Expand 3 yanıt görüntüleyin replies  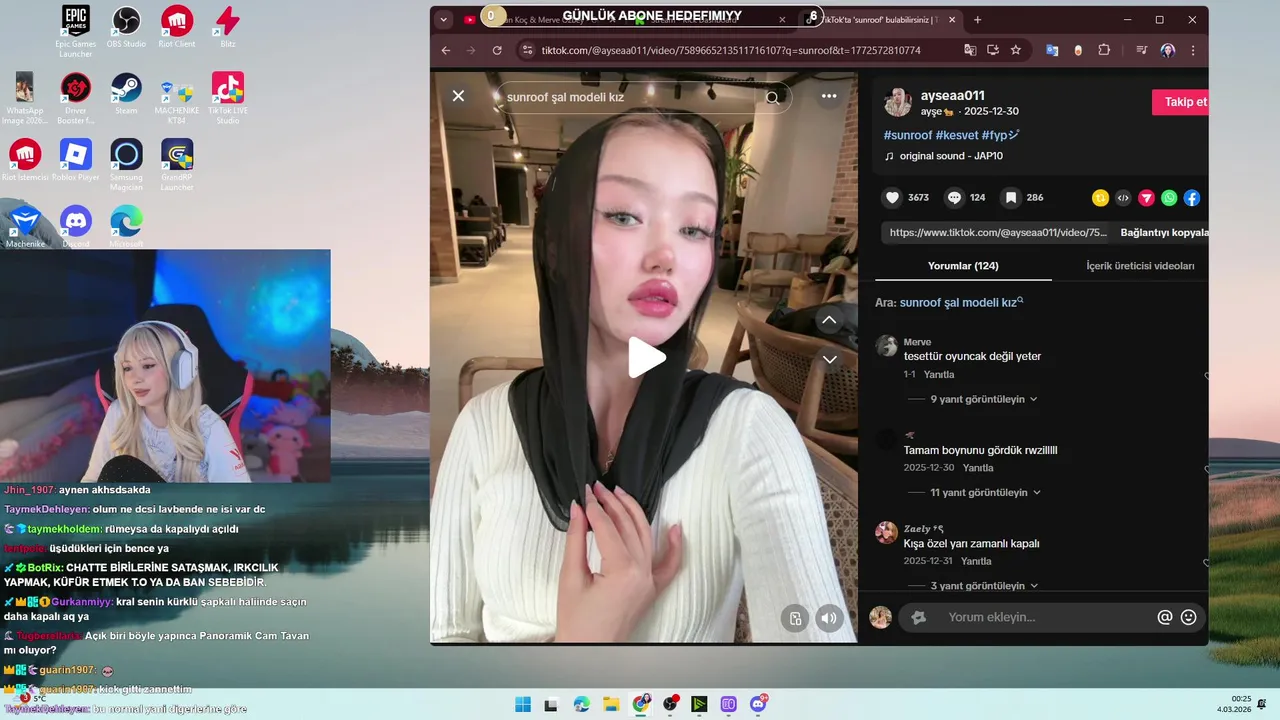(984, 586)
